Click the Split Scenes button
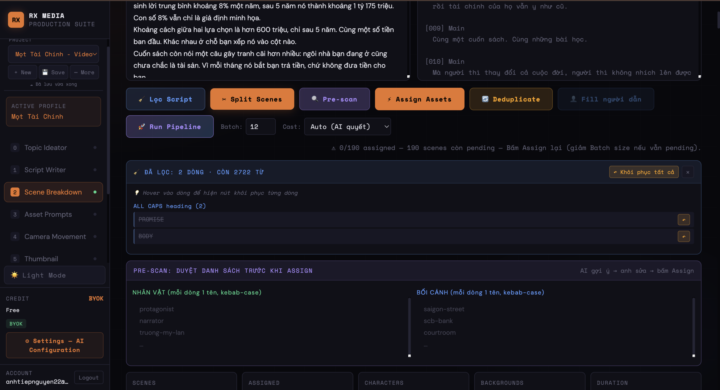720x390 pixels. (x=252, y=99)
